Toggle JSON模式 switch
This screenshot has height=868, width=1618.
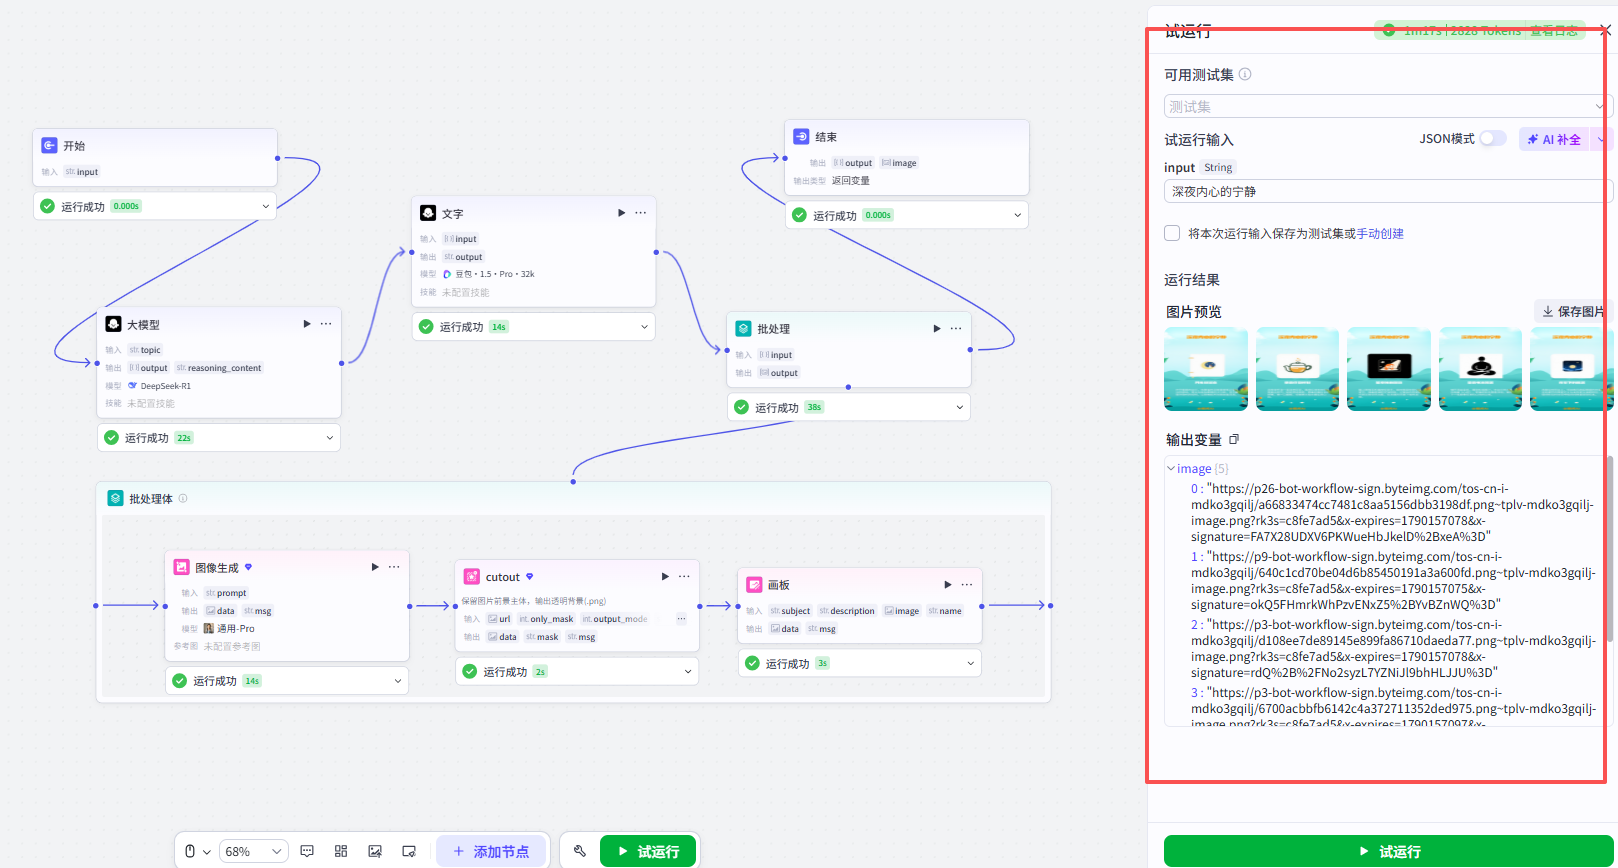pos(1493,139)
